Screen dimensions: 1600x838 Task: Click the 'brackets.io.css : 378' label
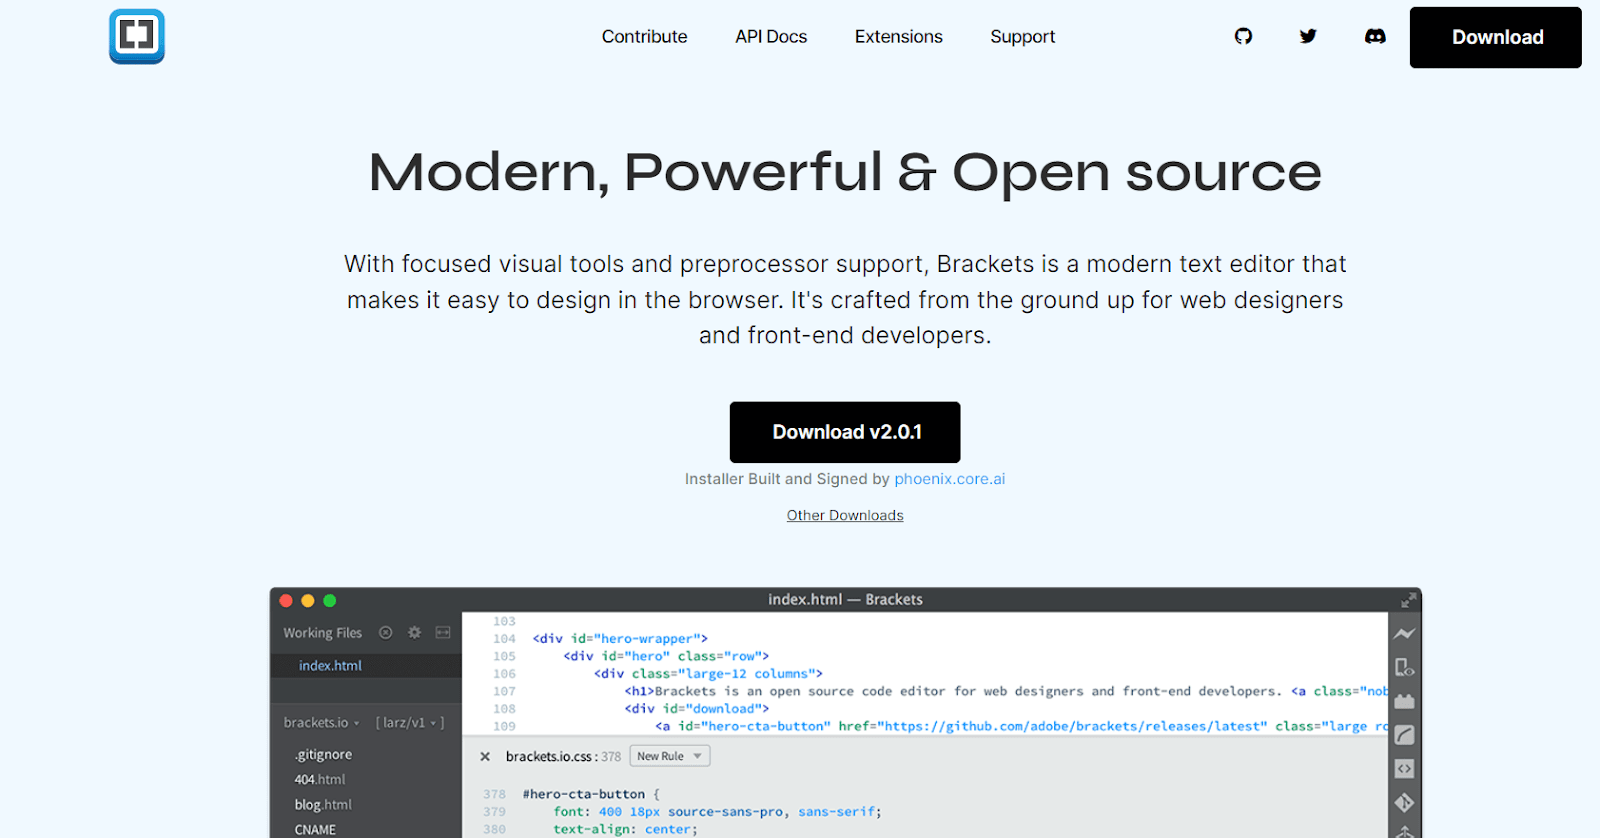click(x=563, y=757)
